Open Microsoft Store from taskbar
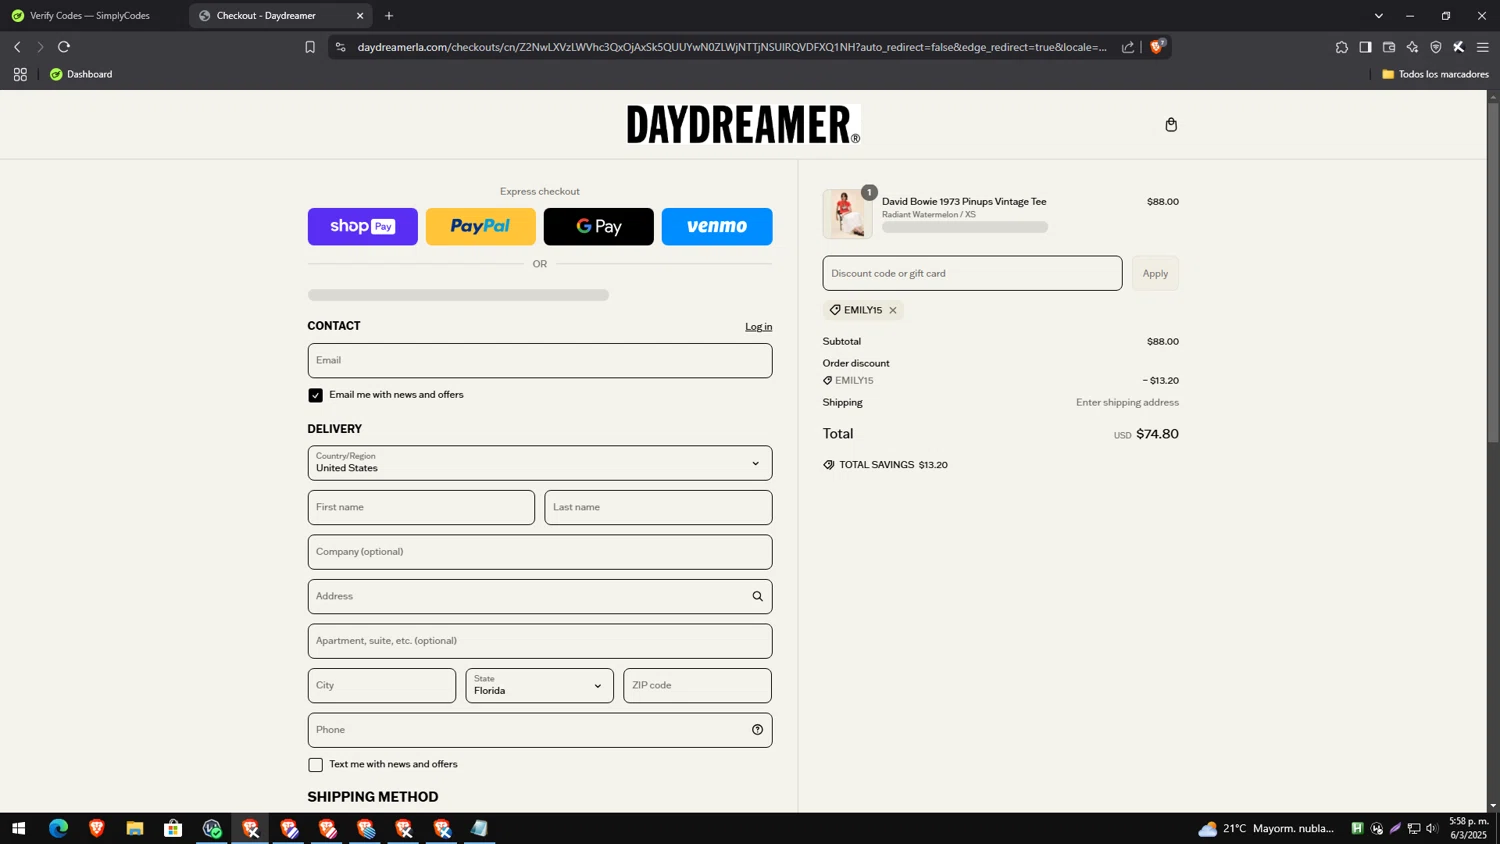This screenshot has height=844, width=1500. tap(173, 828)
